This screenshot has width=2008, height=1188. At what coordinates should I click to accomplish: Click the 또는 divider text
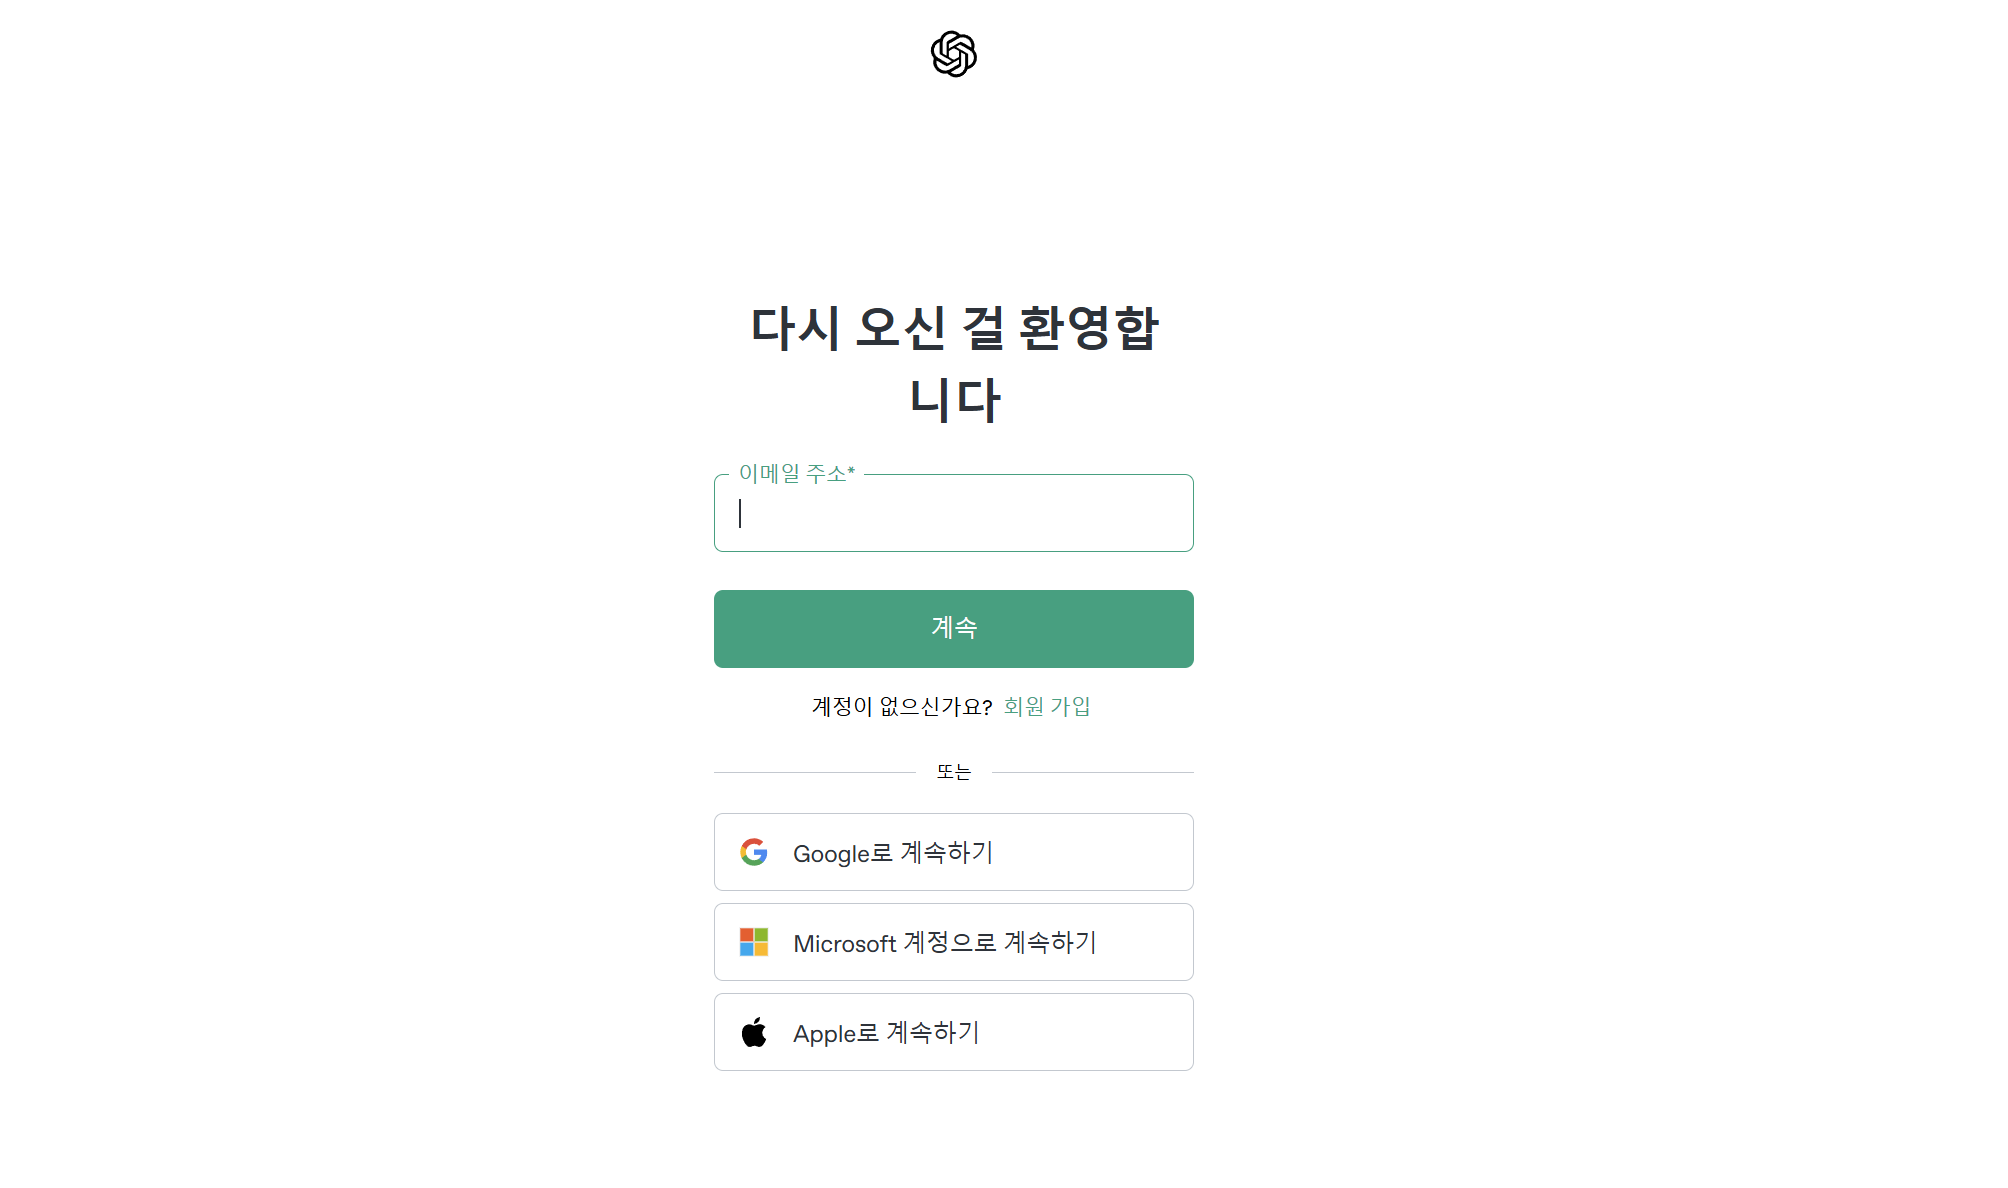click(953, 772)
